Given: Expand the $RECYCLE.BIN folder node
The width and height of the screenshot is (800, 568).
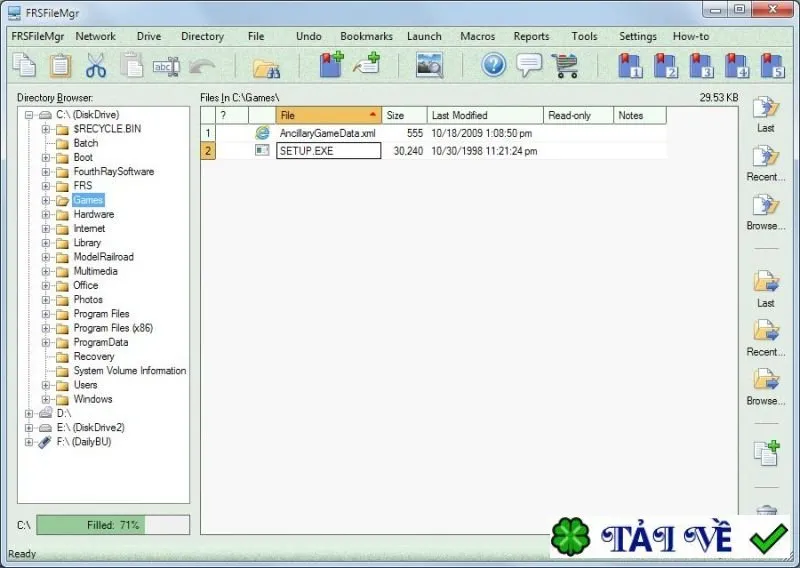Looking at the screenshot, I should [46, 129].
